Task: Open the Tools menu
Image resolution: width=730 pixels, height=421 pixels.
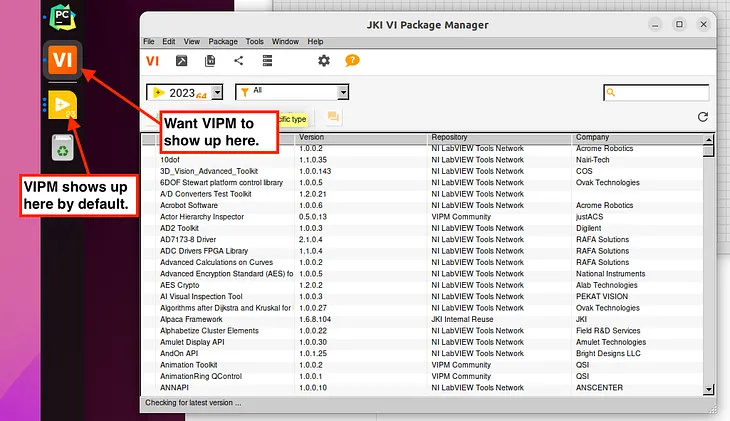Action: click(254, 41)
